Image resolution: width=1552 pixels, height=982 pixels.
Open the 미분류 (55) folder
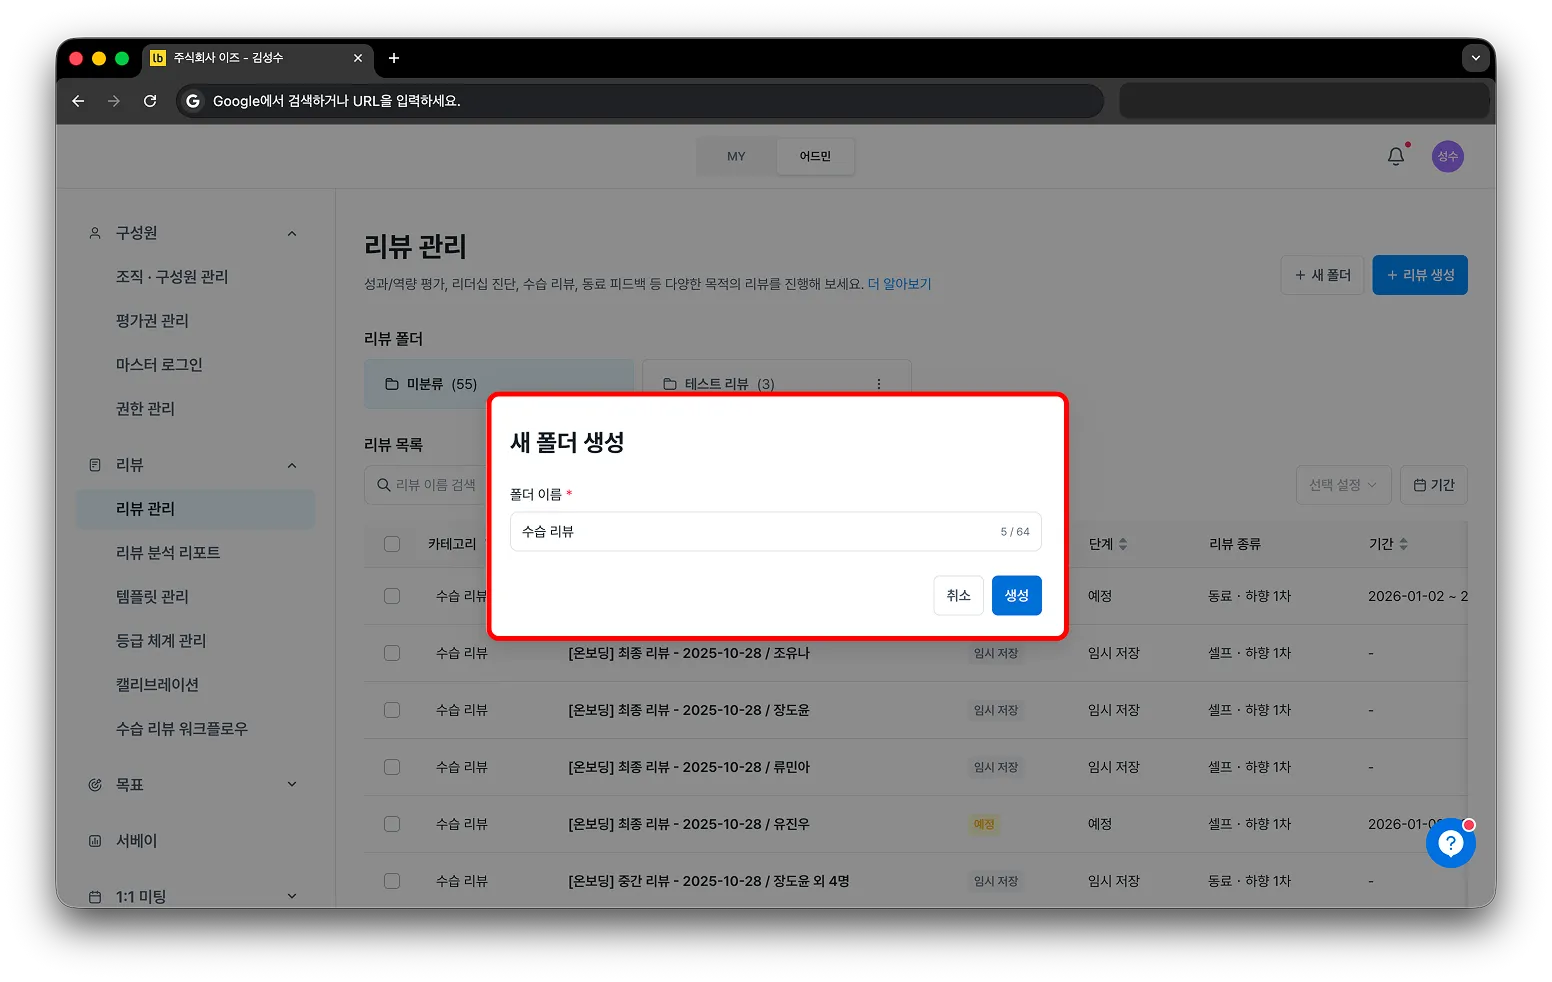(x=498, y=384)
